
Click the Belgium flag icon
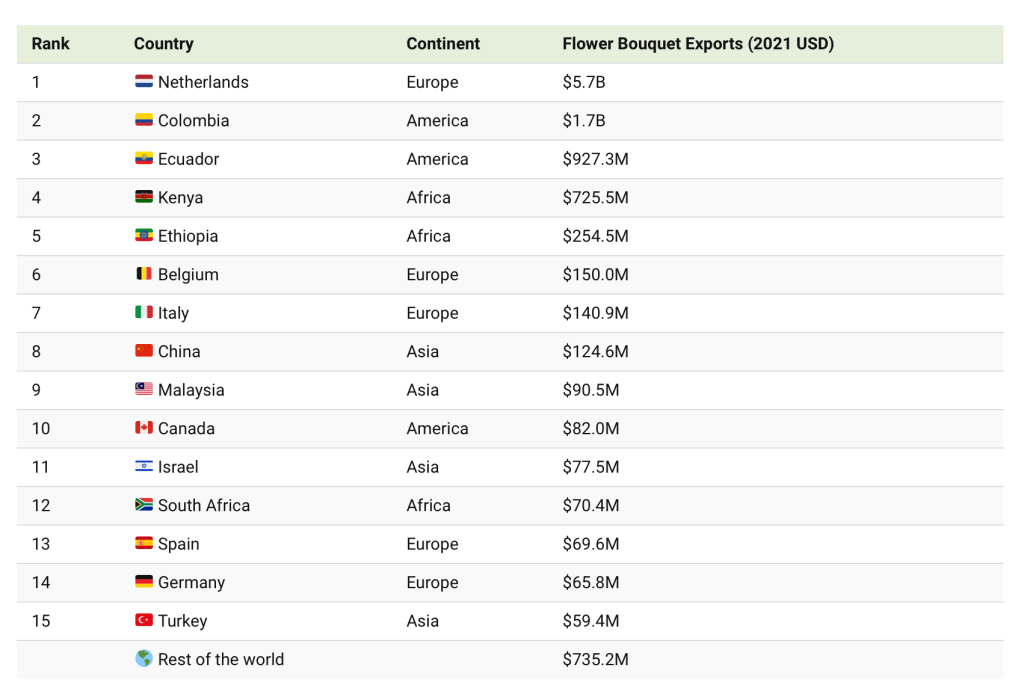144,274
